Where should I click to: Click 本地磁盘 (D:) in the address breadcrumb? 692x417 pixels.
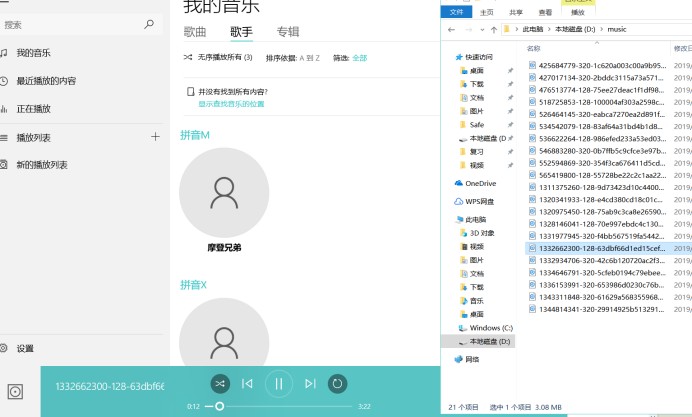[x=575, y=29]
